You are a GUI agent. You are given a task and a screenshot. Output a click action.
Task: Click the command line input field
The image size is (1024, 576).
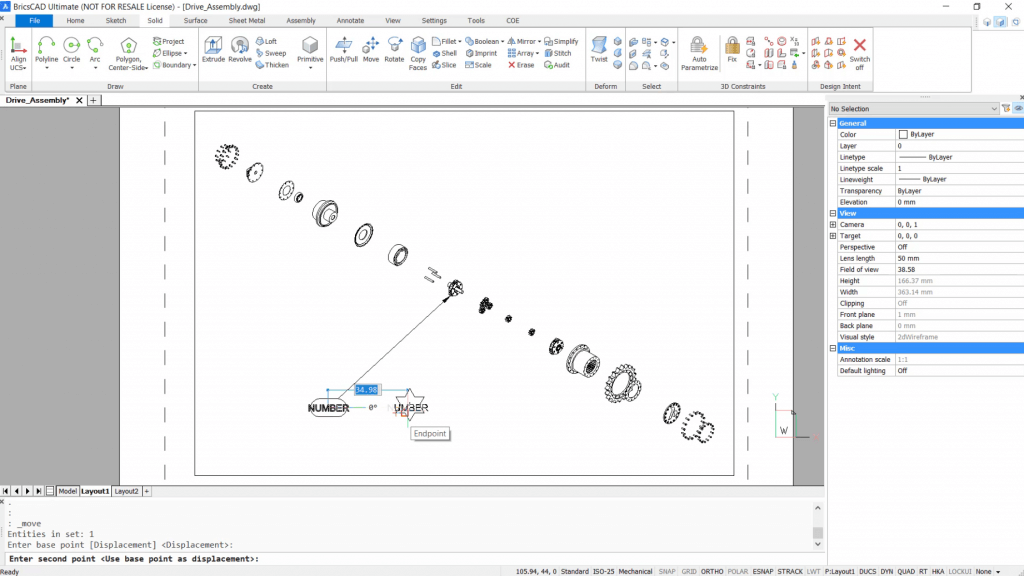(413, 559)
